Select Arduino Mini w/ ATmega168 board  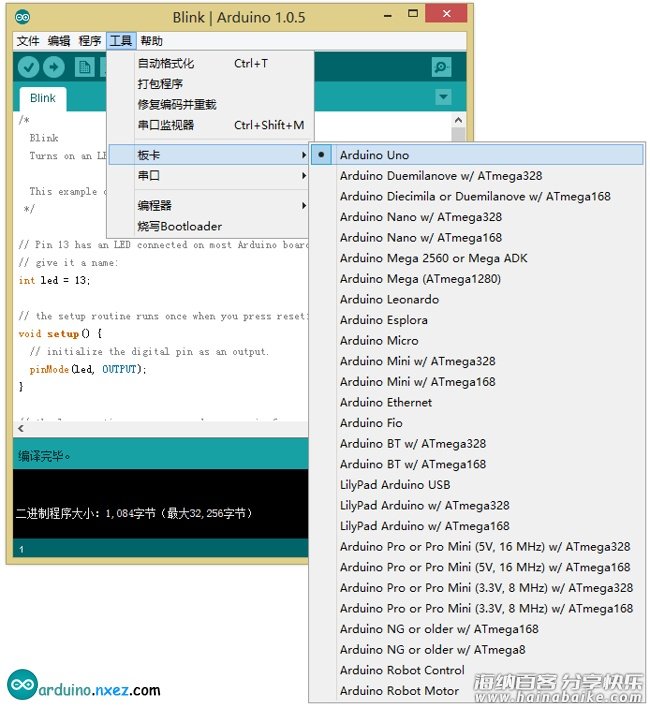tap(478, 382)
